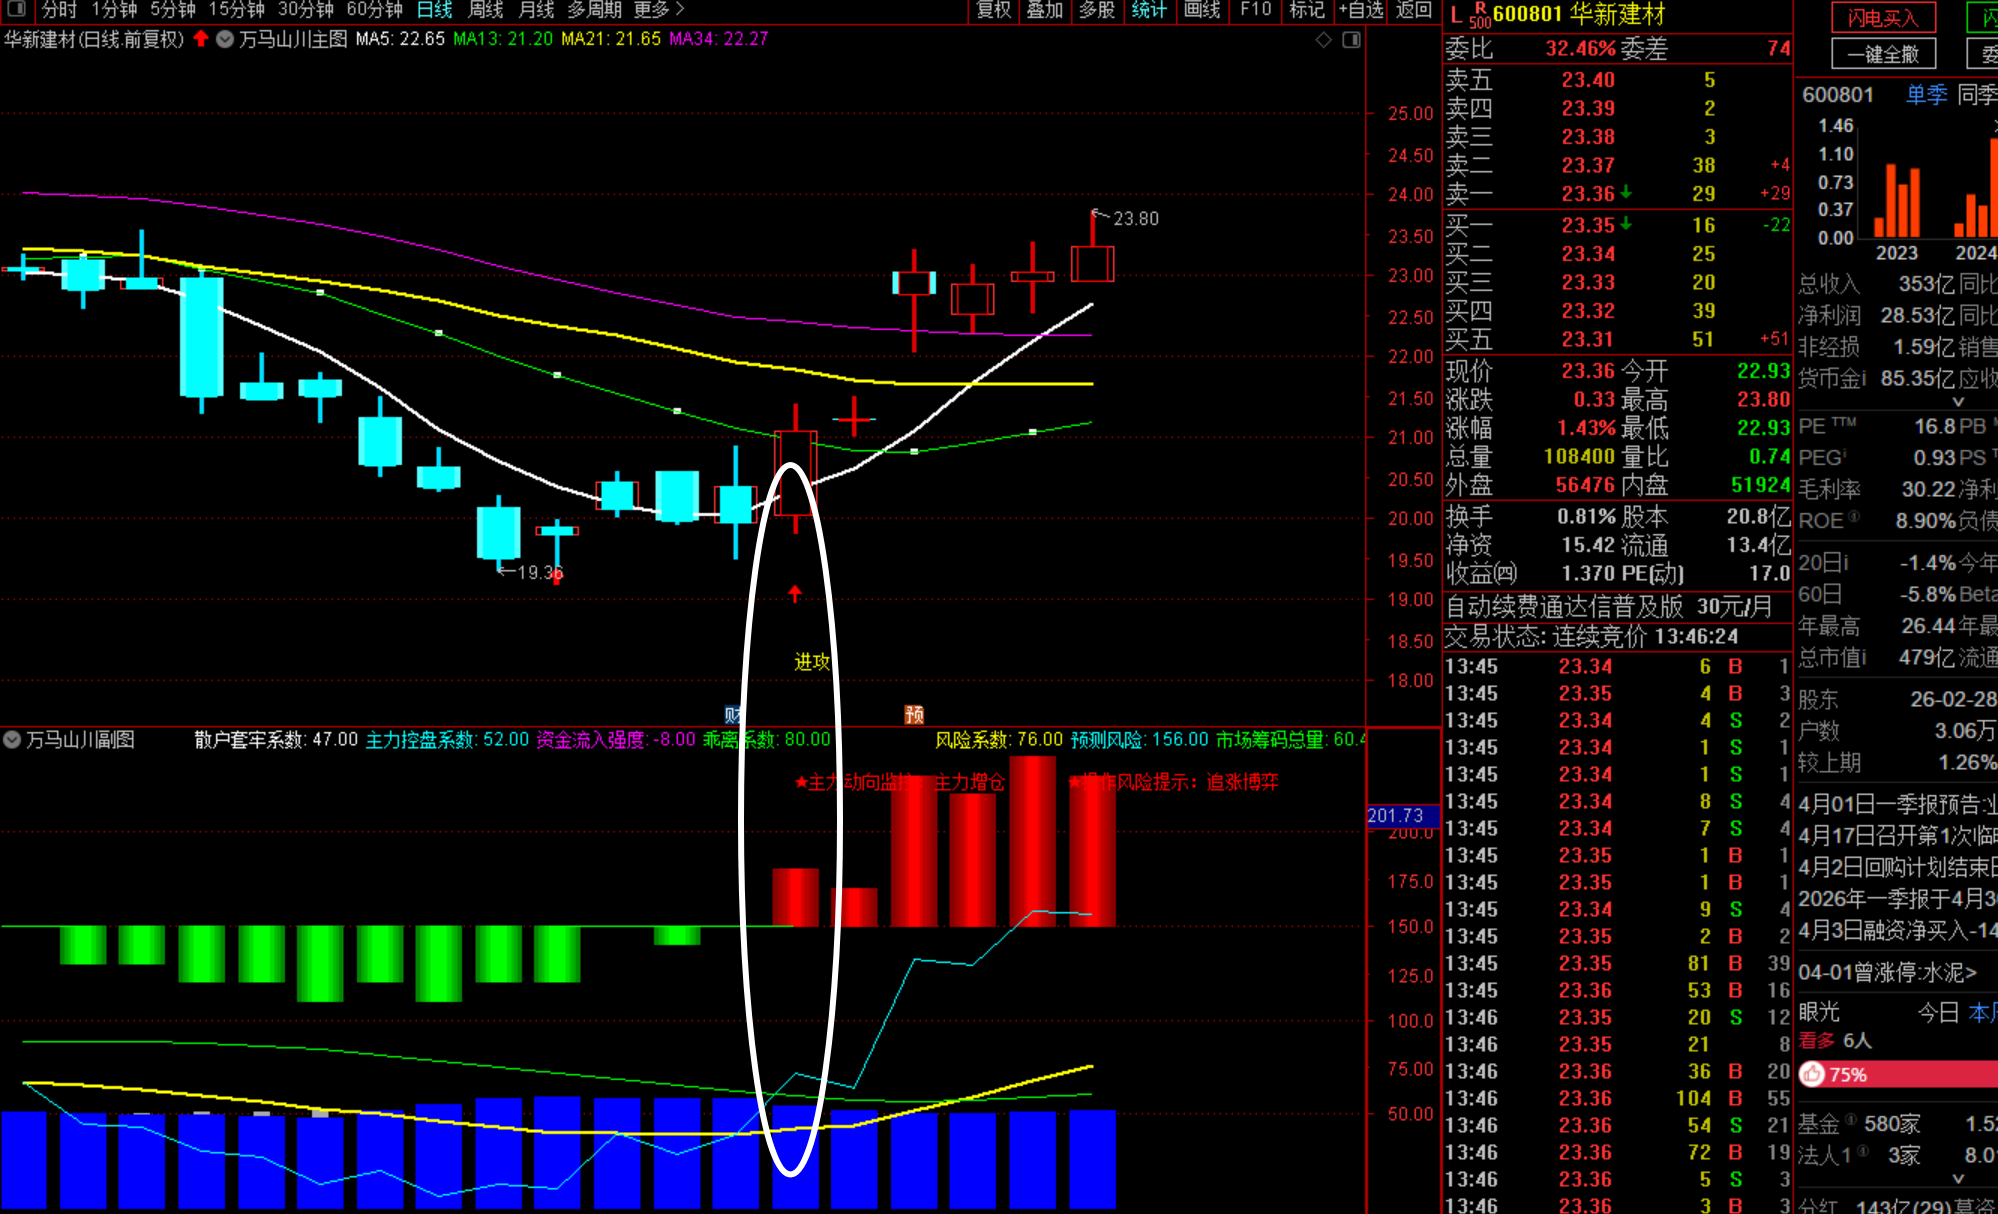Click the L R 500 badge beside stock code
Screen dimensions: 1998x1214
1469,14
